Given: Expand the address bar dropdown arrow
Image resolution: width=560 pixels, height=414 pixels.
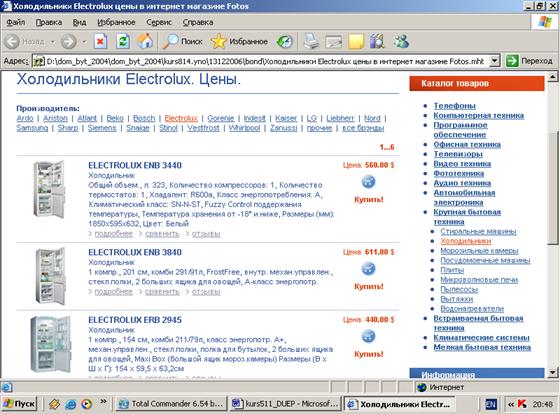Looking at the screenshot, I should (494, 61).
